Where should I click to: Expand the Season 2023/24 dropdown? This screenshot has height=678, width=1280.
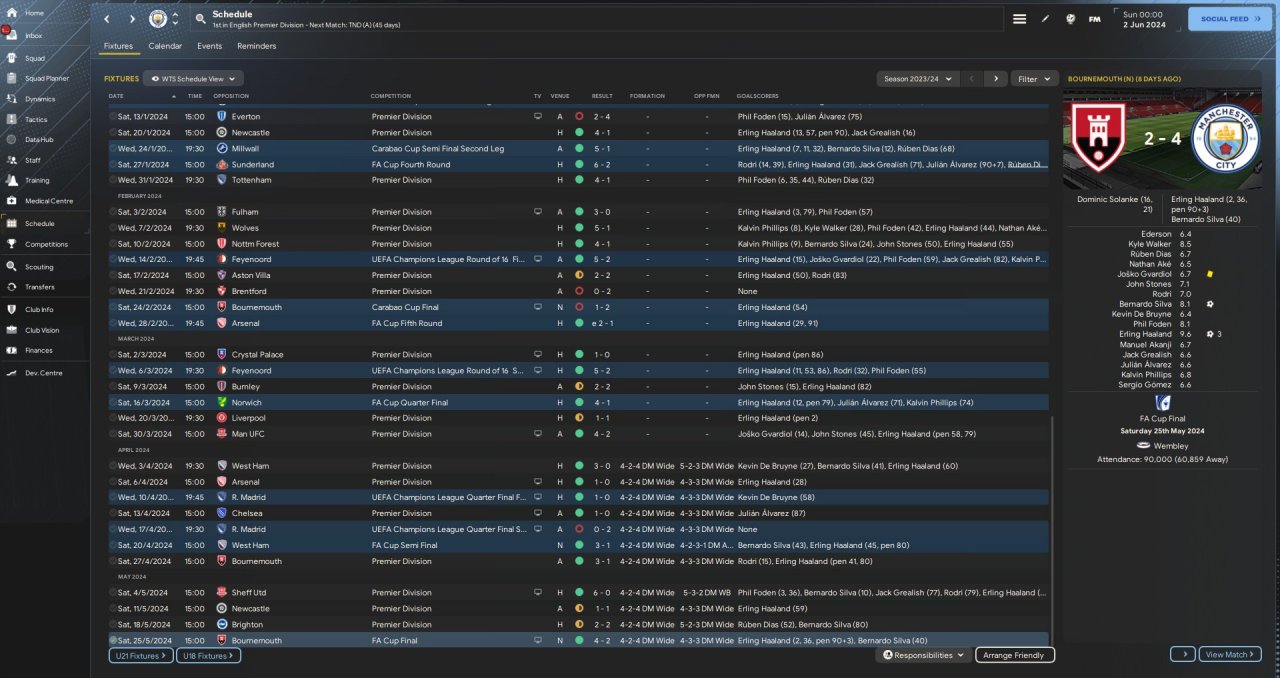coord(917,78)
